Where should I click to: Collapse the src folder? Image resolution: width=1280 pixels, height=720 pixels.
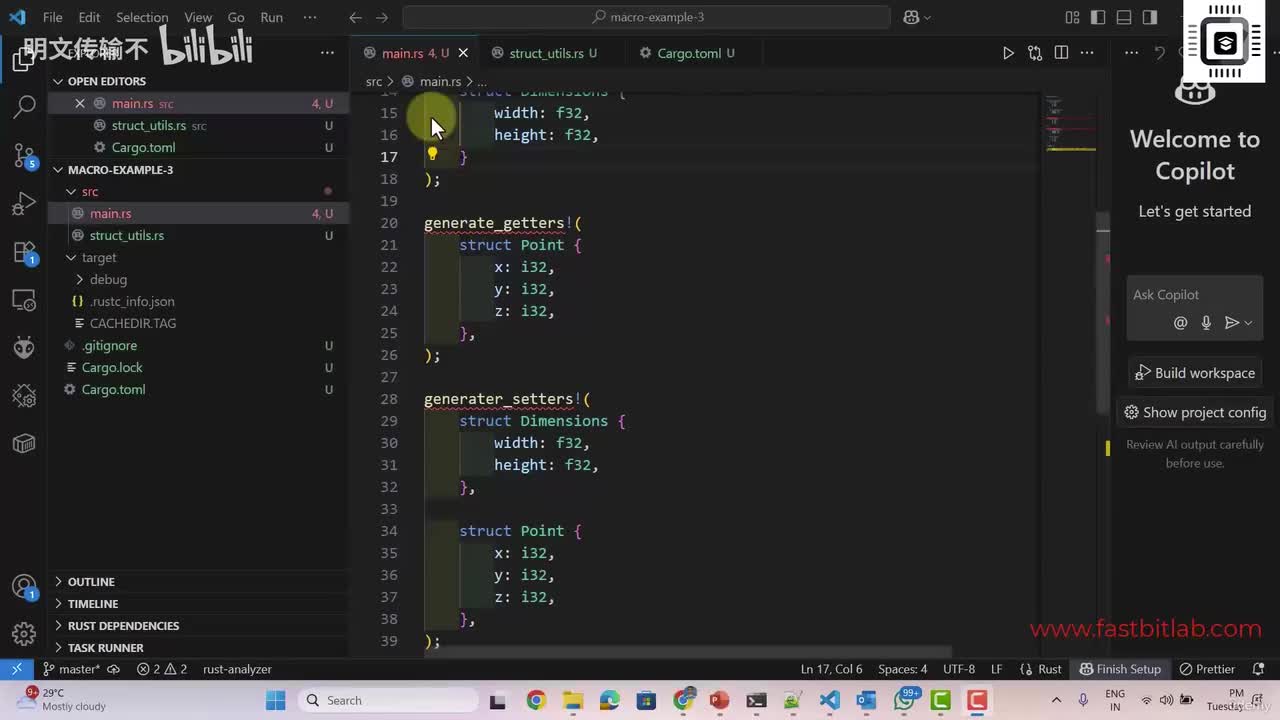[x=89, y=191]
